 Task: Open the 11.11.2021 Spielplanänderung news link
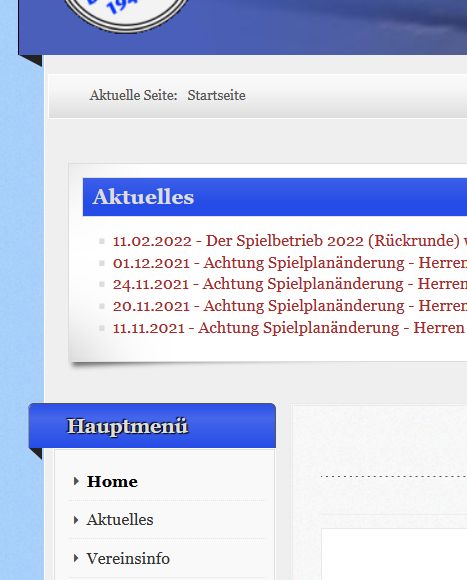pos(289,328)
